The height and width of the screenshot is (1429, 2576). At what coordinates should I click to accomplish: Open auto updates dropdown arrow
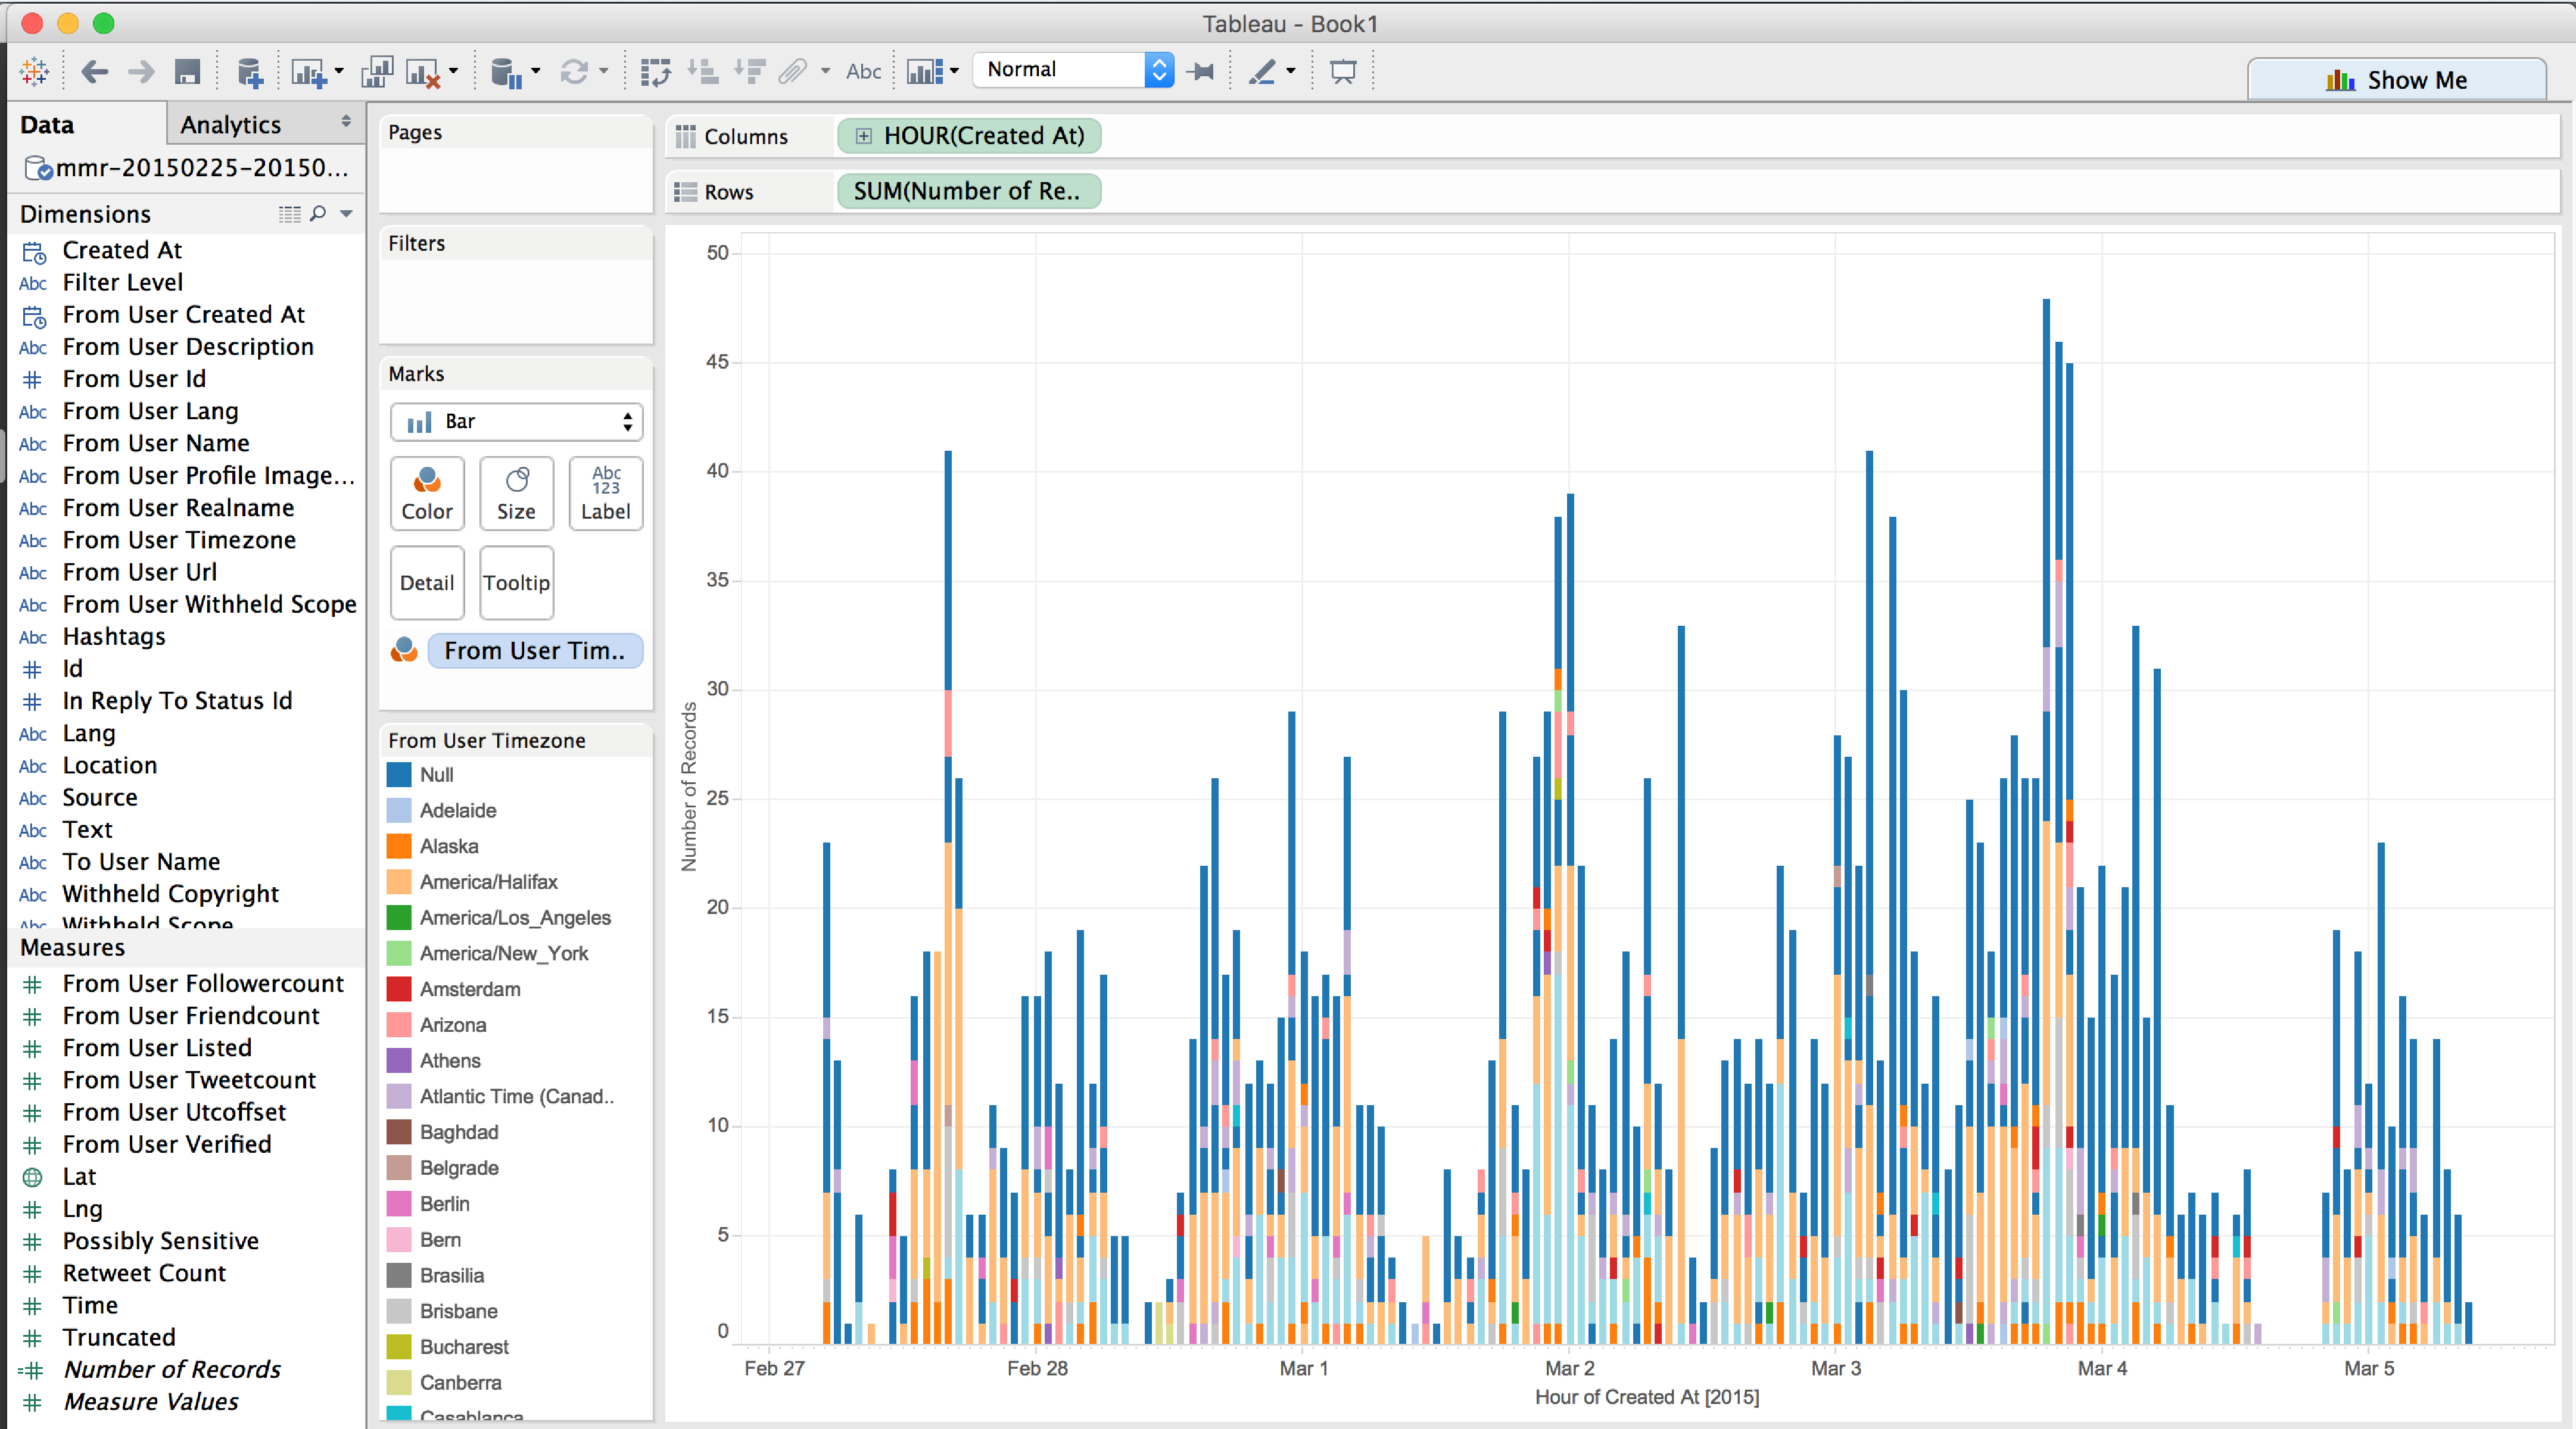(x=536, y=72)
